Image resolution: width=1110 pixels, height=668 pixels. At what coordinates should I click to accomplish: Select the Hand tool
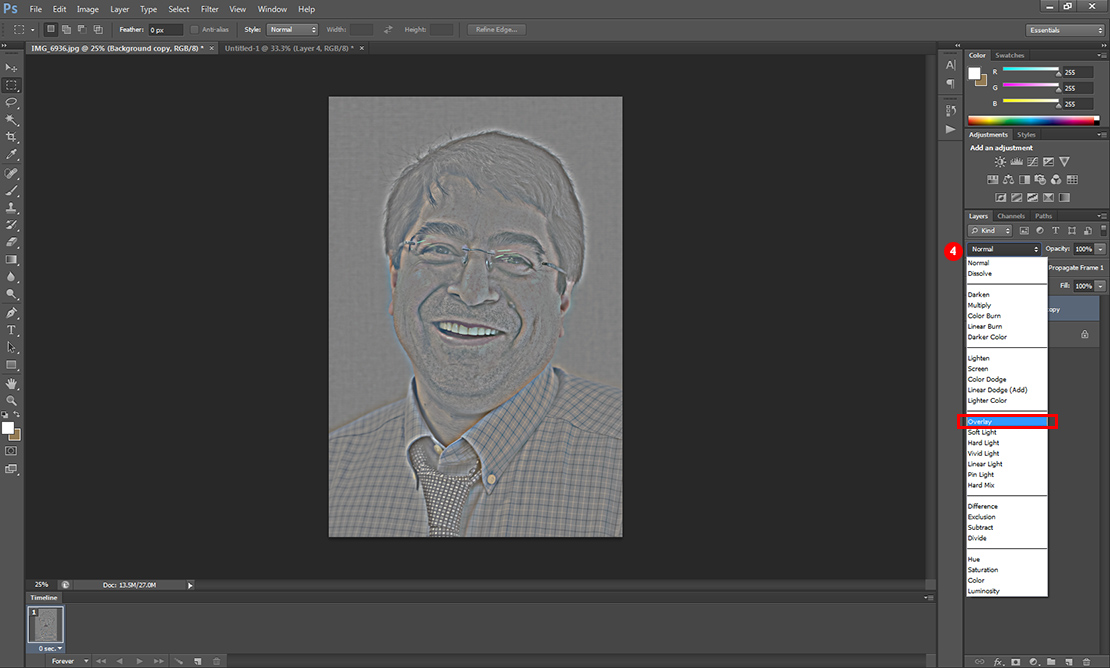click(11, 384)
